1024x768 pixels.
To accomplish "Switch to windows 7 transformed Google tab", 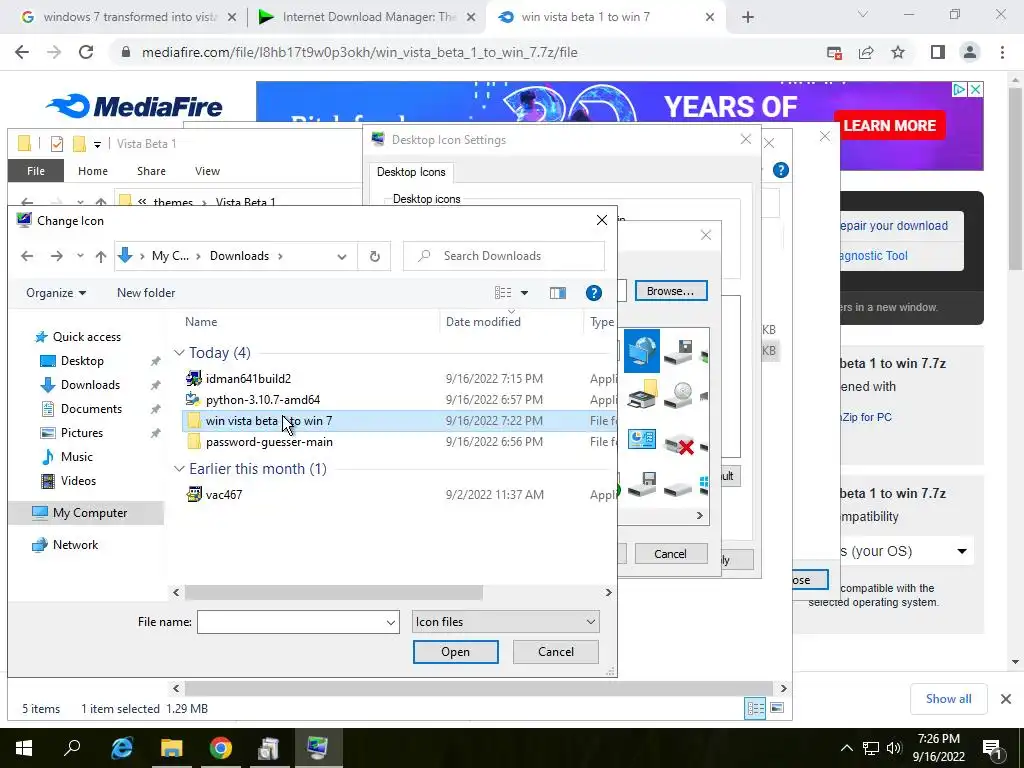I will [128, 17].
